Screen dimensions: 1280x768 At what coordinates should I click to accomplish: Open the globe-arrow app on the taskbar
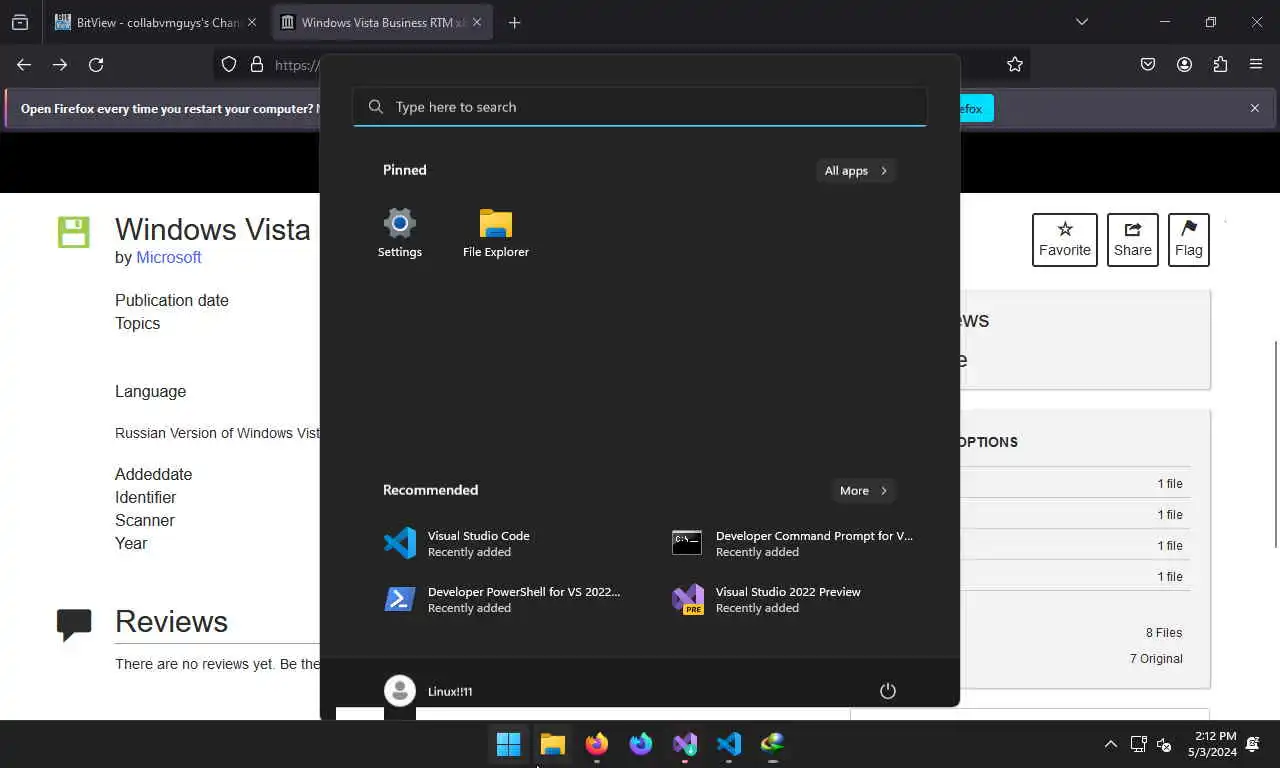tap(773, 744)
